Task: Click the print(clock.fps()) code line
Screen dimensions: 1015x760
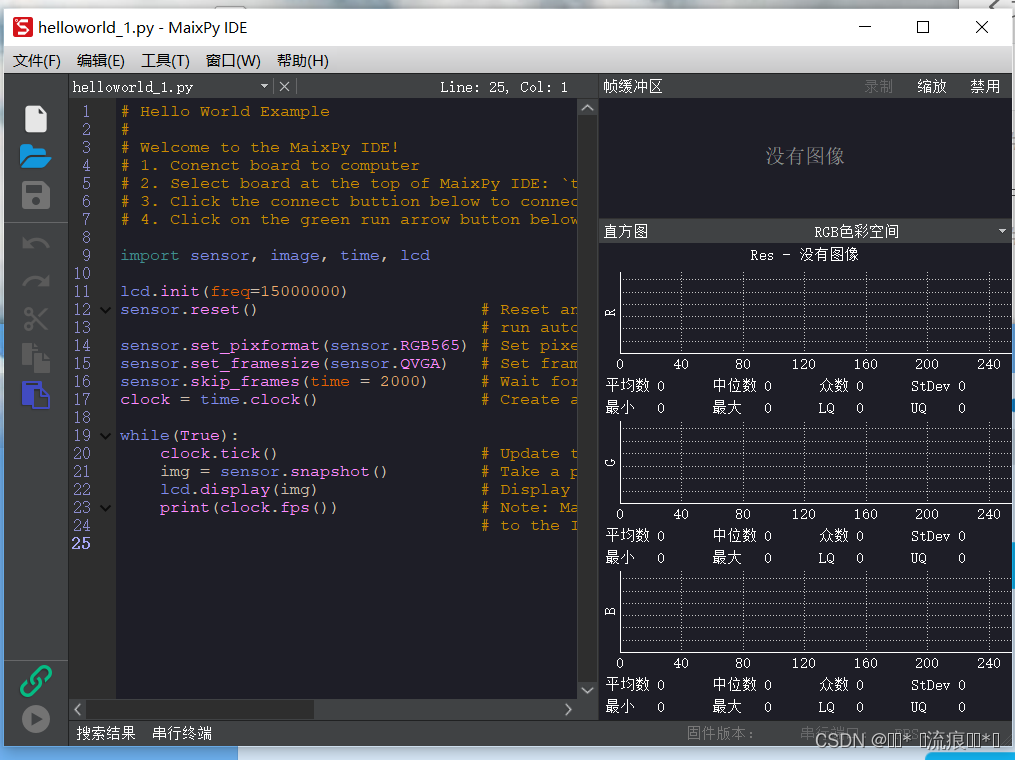Action: (249, 508)
